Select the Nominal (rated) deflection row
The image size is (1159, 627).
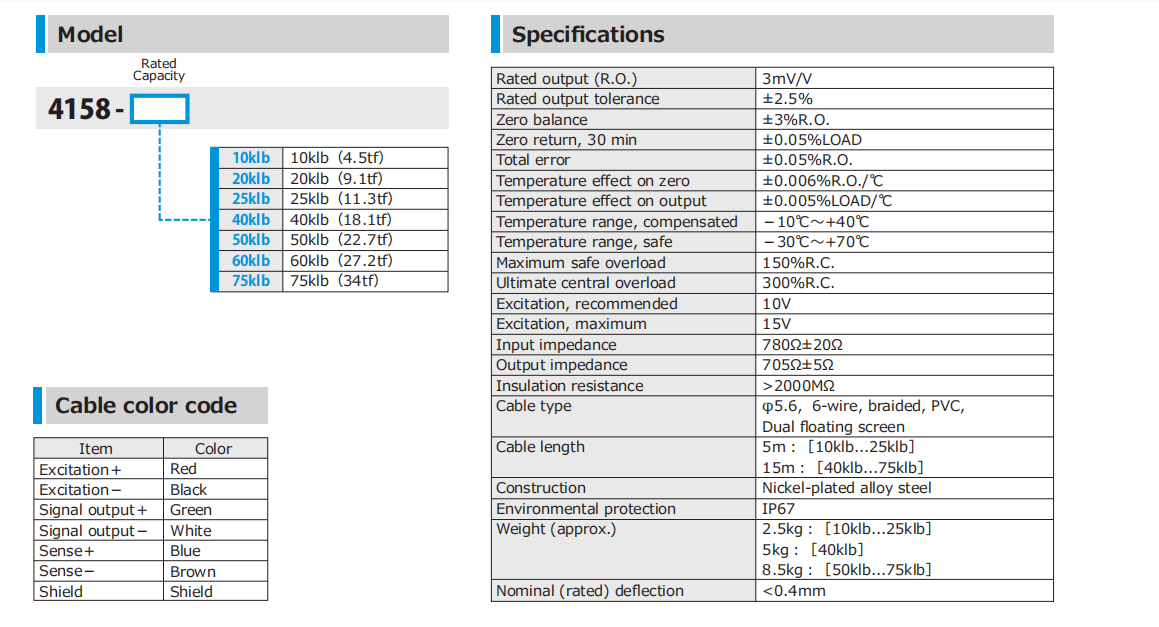tap(772, 591)
